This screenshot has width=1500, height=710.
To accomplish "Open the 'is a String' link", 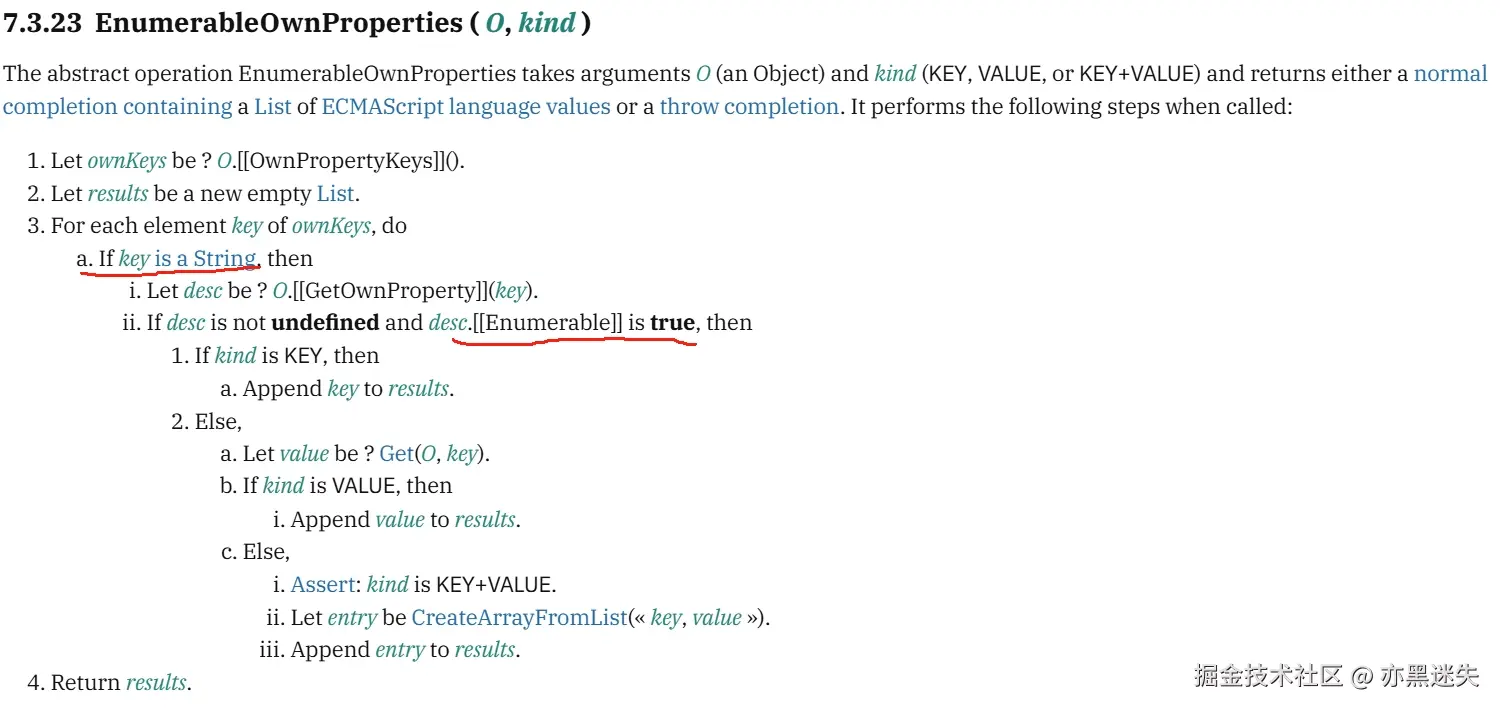I will coord(204,258).
